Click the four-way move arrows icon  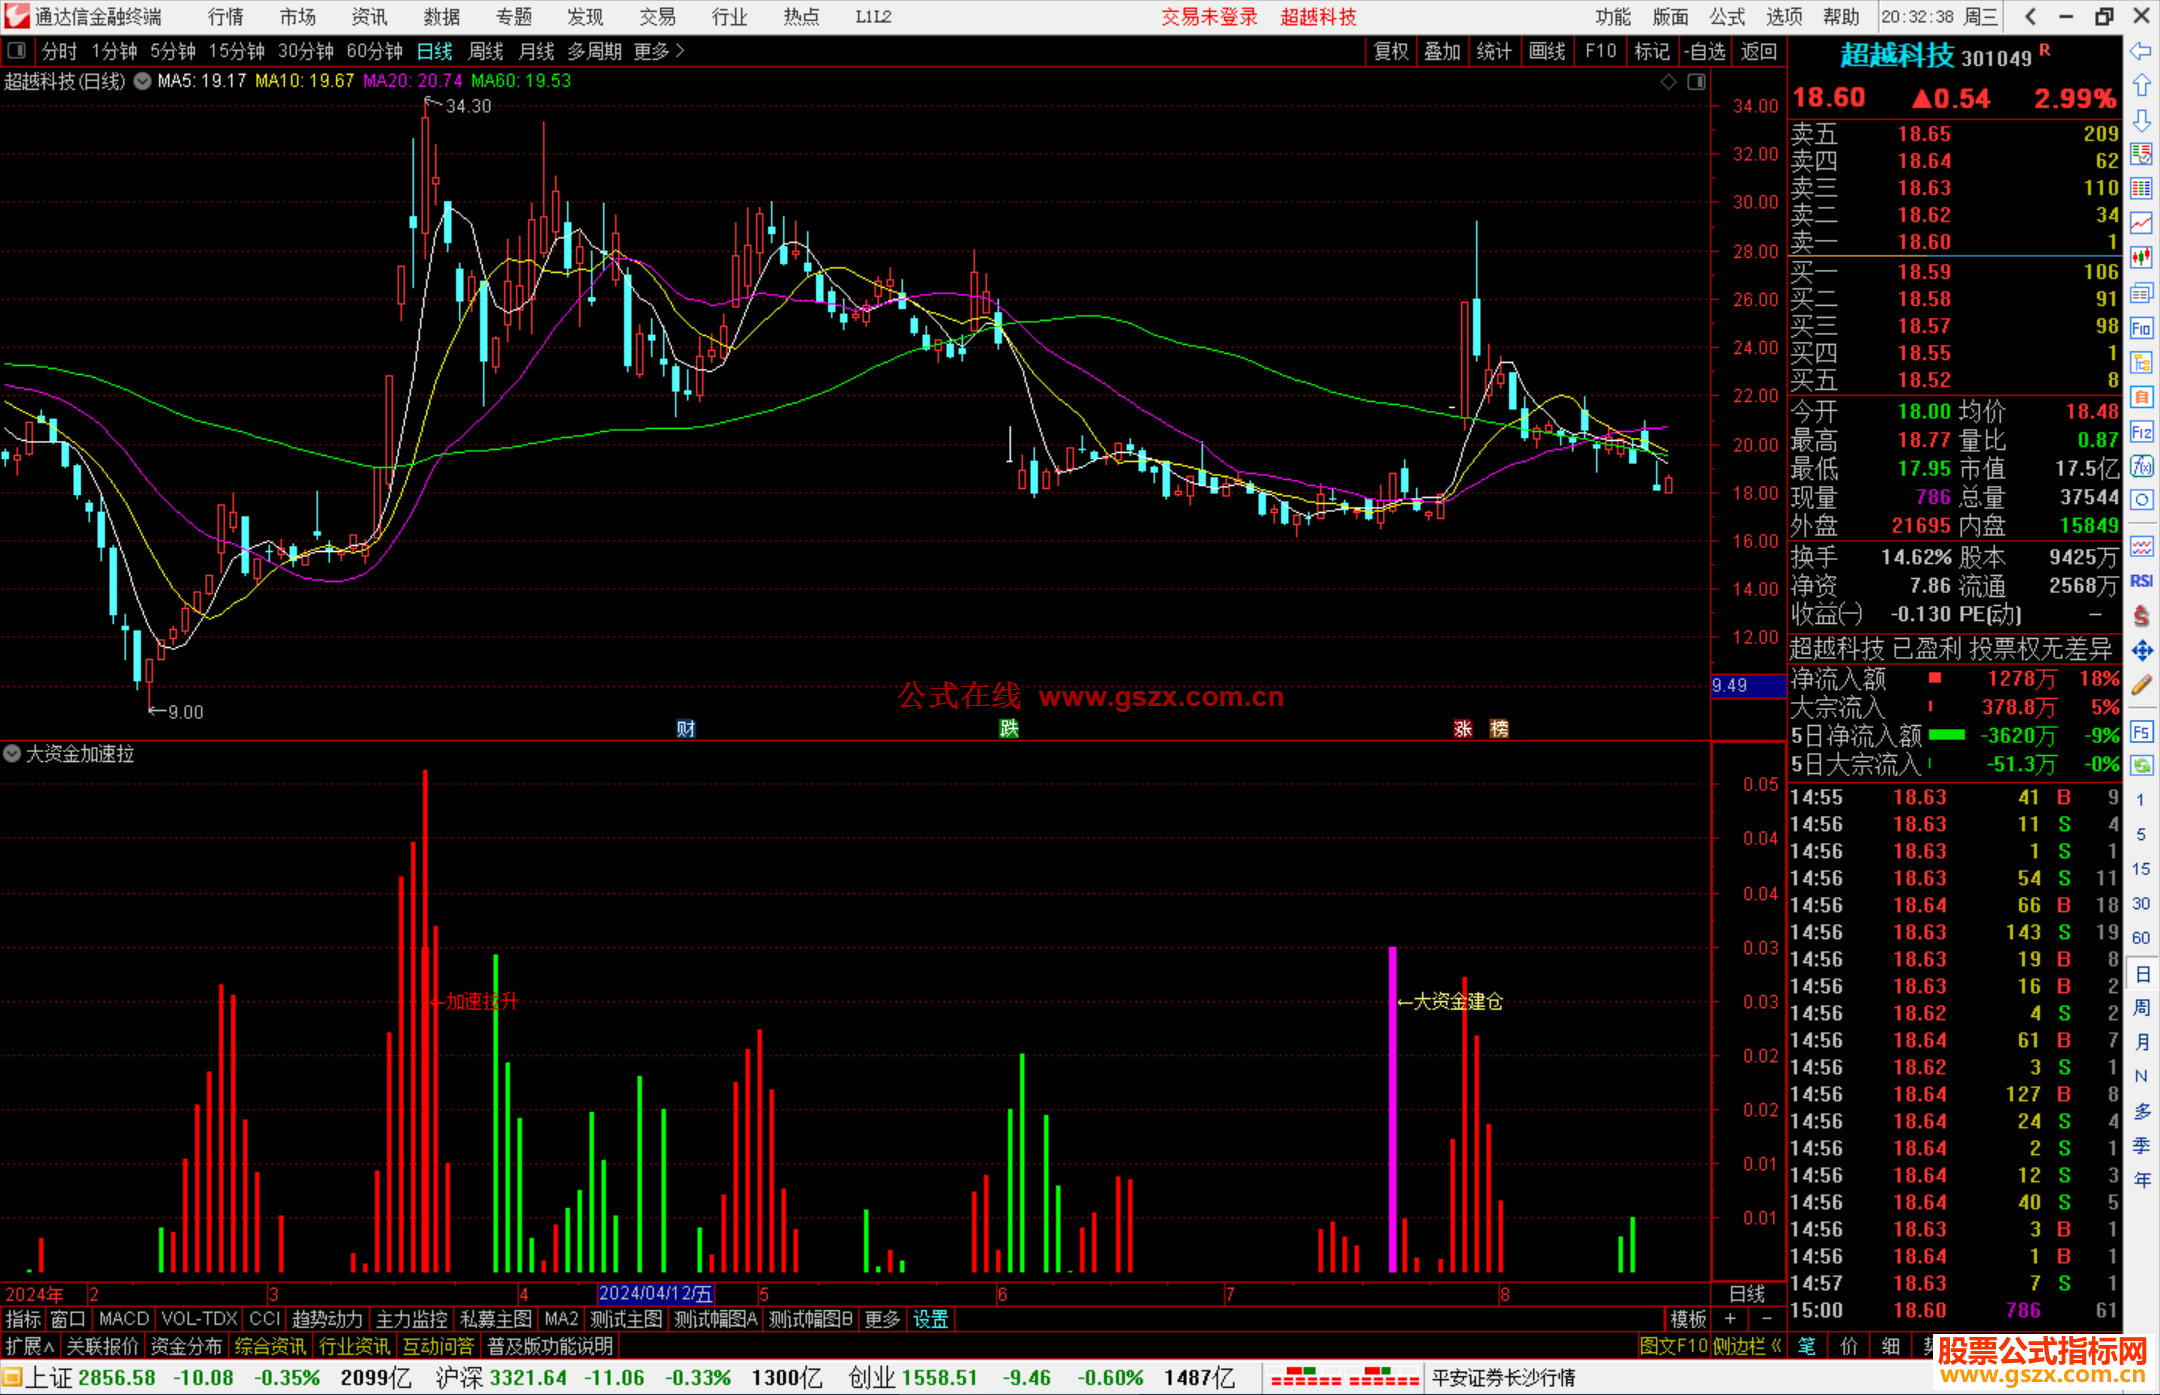pyautogui.click(x=2141, y=651)
